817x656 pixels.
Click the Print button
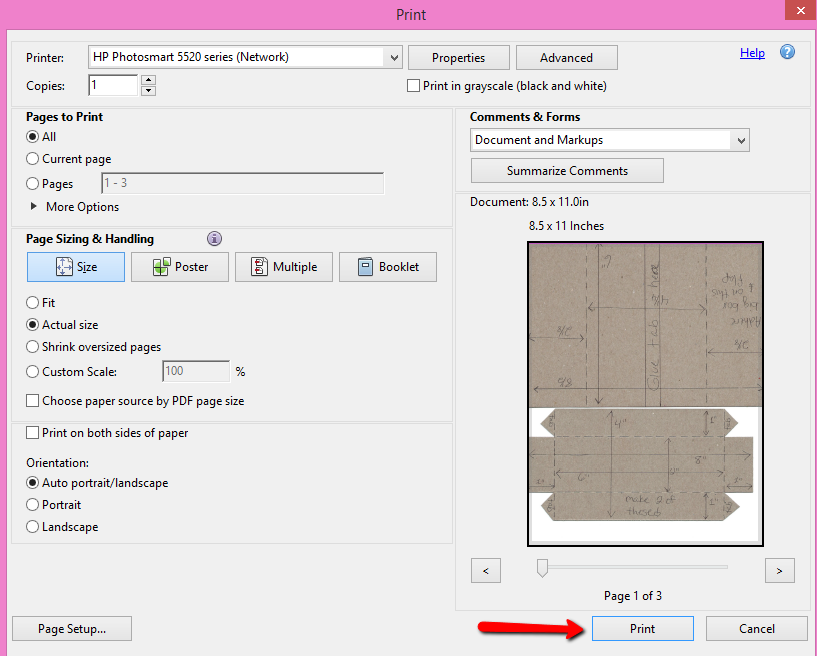pyautogui.click(x=642, y=628)
